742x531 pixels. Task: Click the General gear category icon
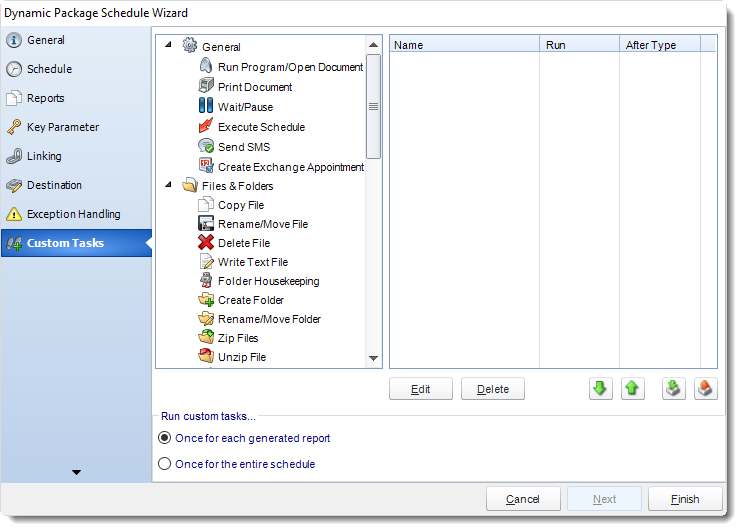[190, 45]
